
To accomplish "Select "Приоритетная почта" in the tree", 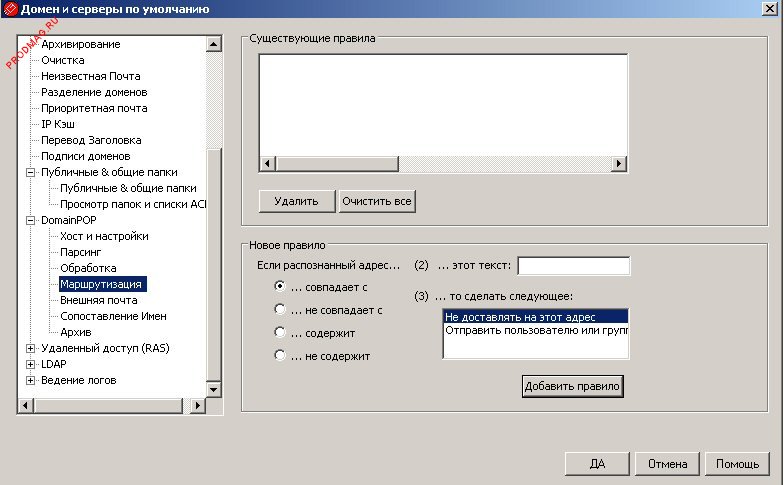I will tap(94, 108).
